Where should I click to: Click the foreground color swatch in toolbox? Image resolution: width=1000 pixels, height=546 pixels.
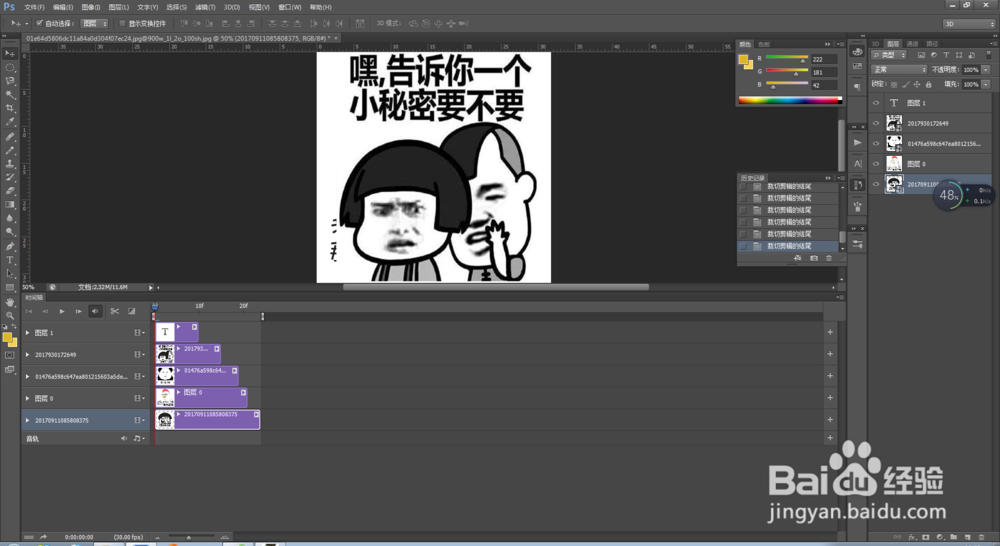(7, 337)
